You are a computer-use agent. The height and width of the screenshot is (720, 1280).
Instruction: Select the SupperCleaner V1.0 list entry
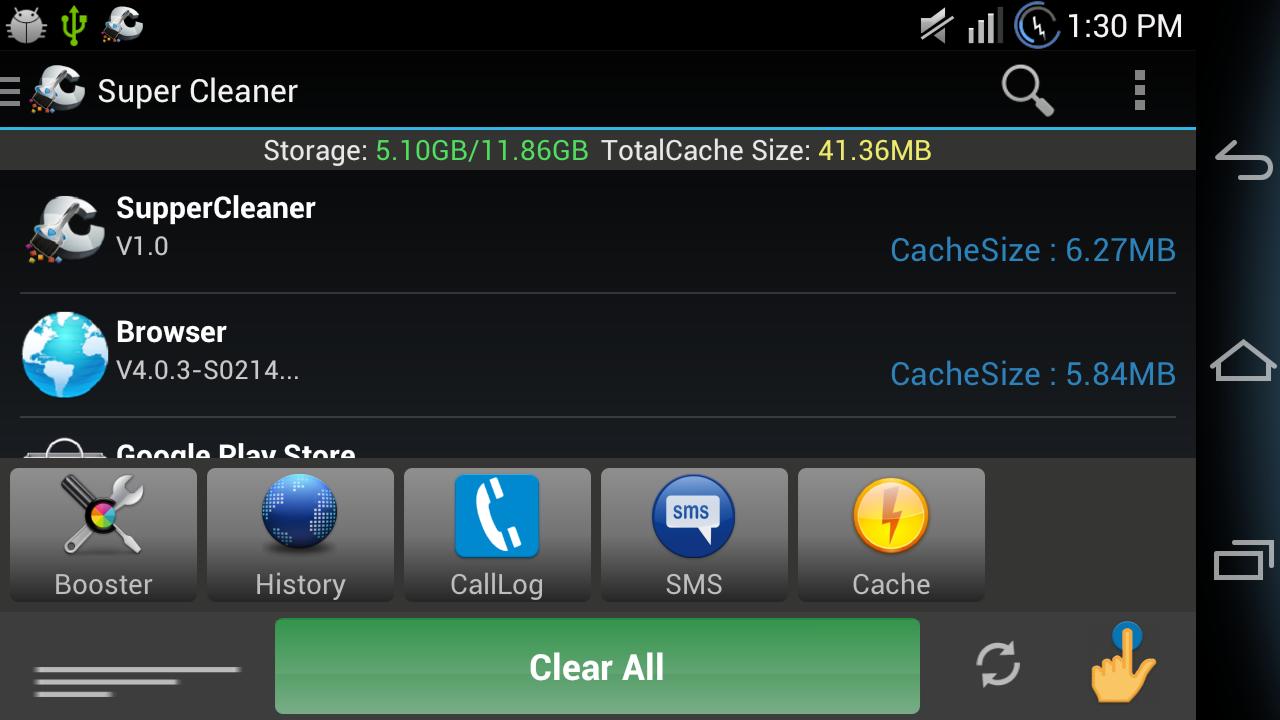[598, 231]
